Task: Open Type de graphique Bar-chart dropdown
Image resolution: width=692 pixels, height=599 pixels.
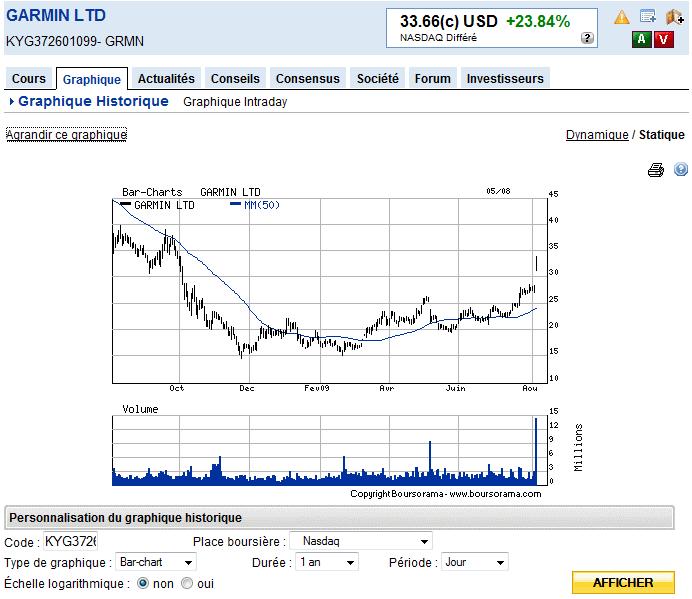Action: click(x=156, y=562)
